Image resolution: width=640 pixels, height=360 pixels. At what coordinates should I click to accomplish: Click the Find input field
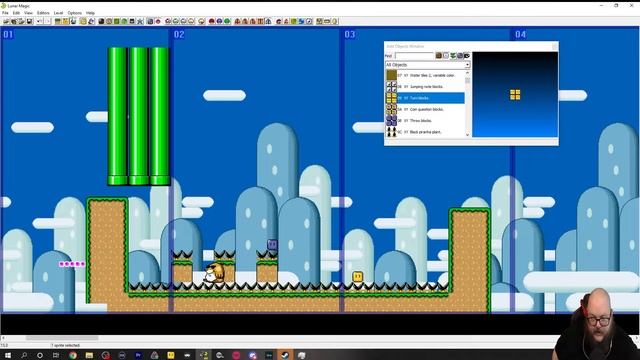click(414, 56)
